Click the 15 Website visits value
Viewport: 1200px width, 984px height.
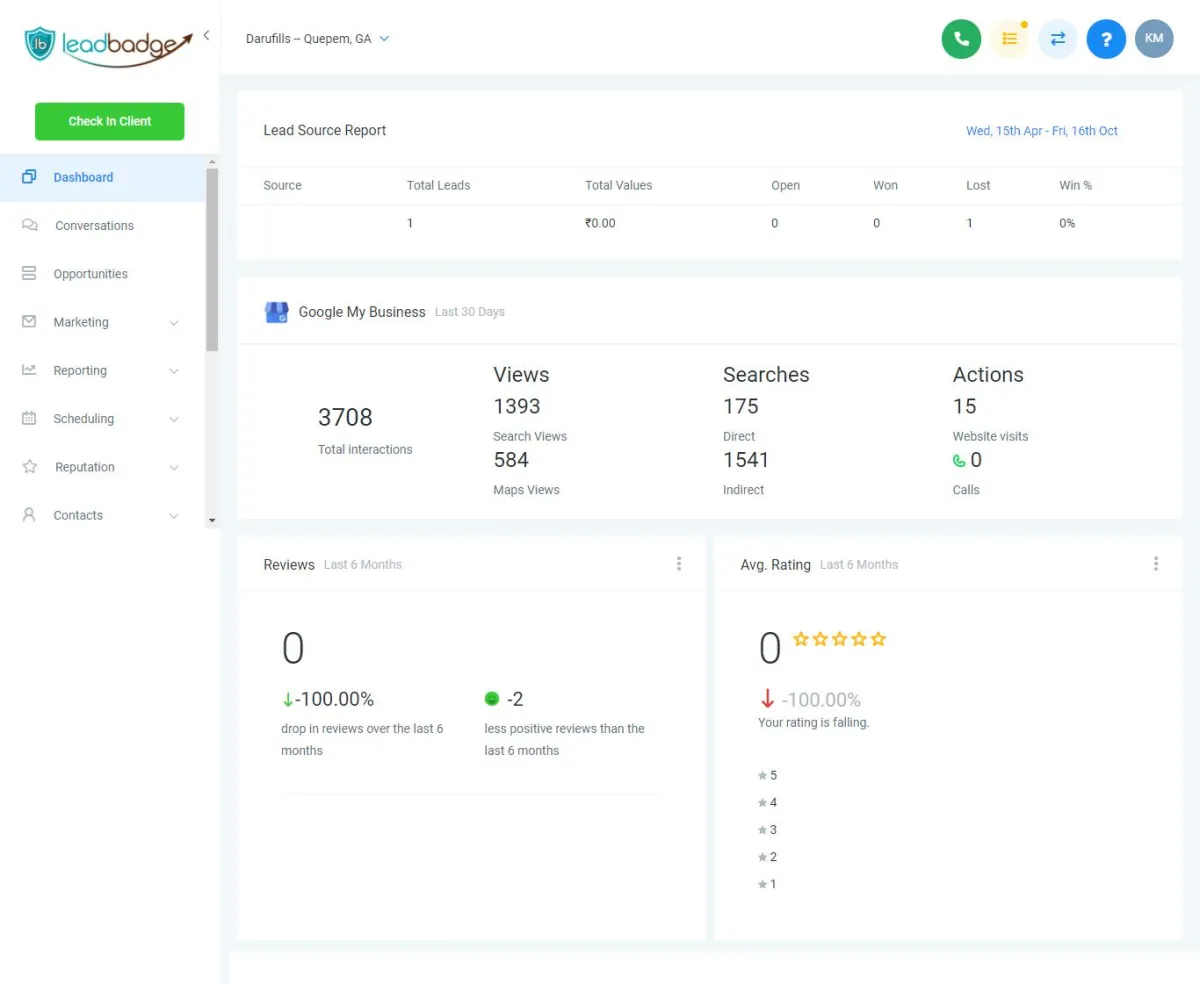pyautogui.click(x=965, y=406)
